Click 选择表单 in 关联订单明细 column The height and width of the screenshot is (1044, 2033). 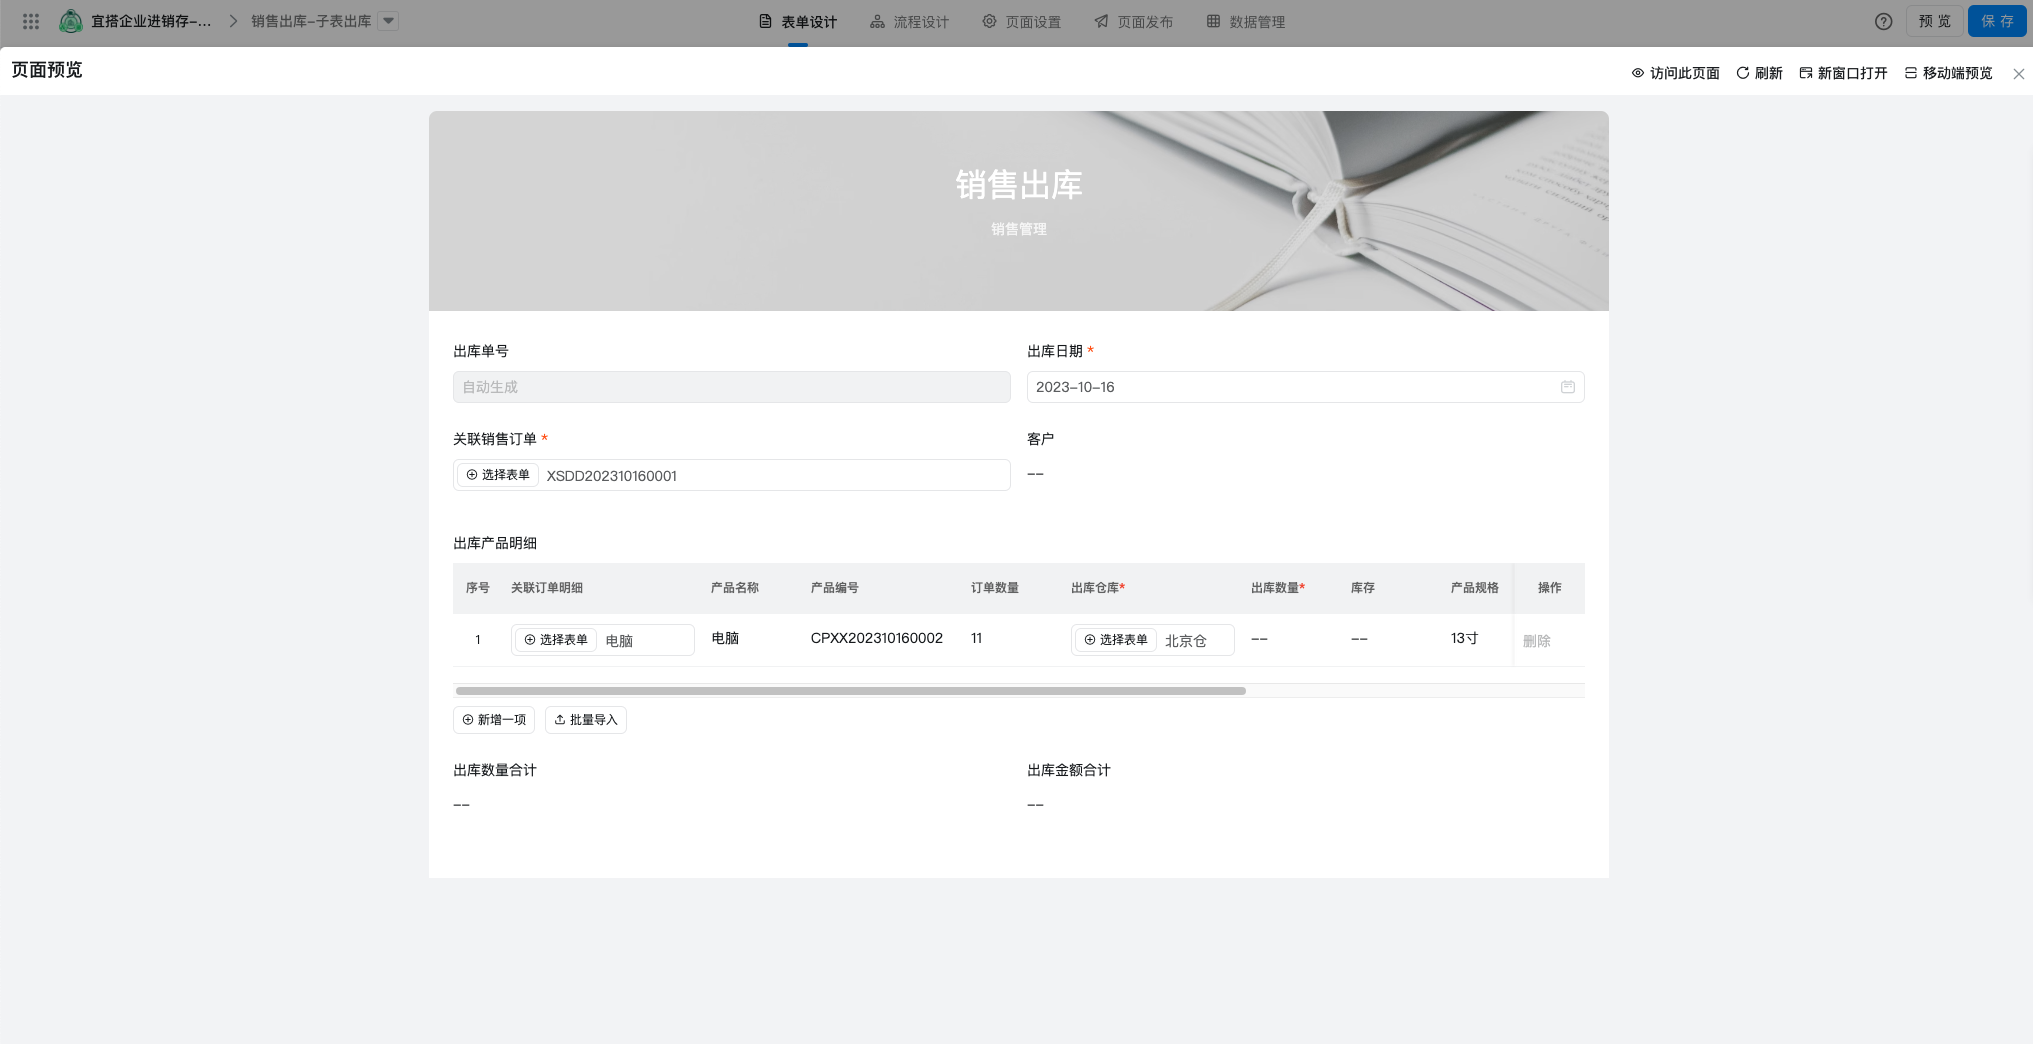(x=556, y=640)
